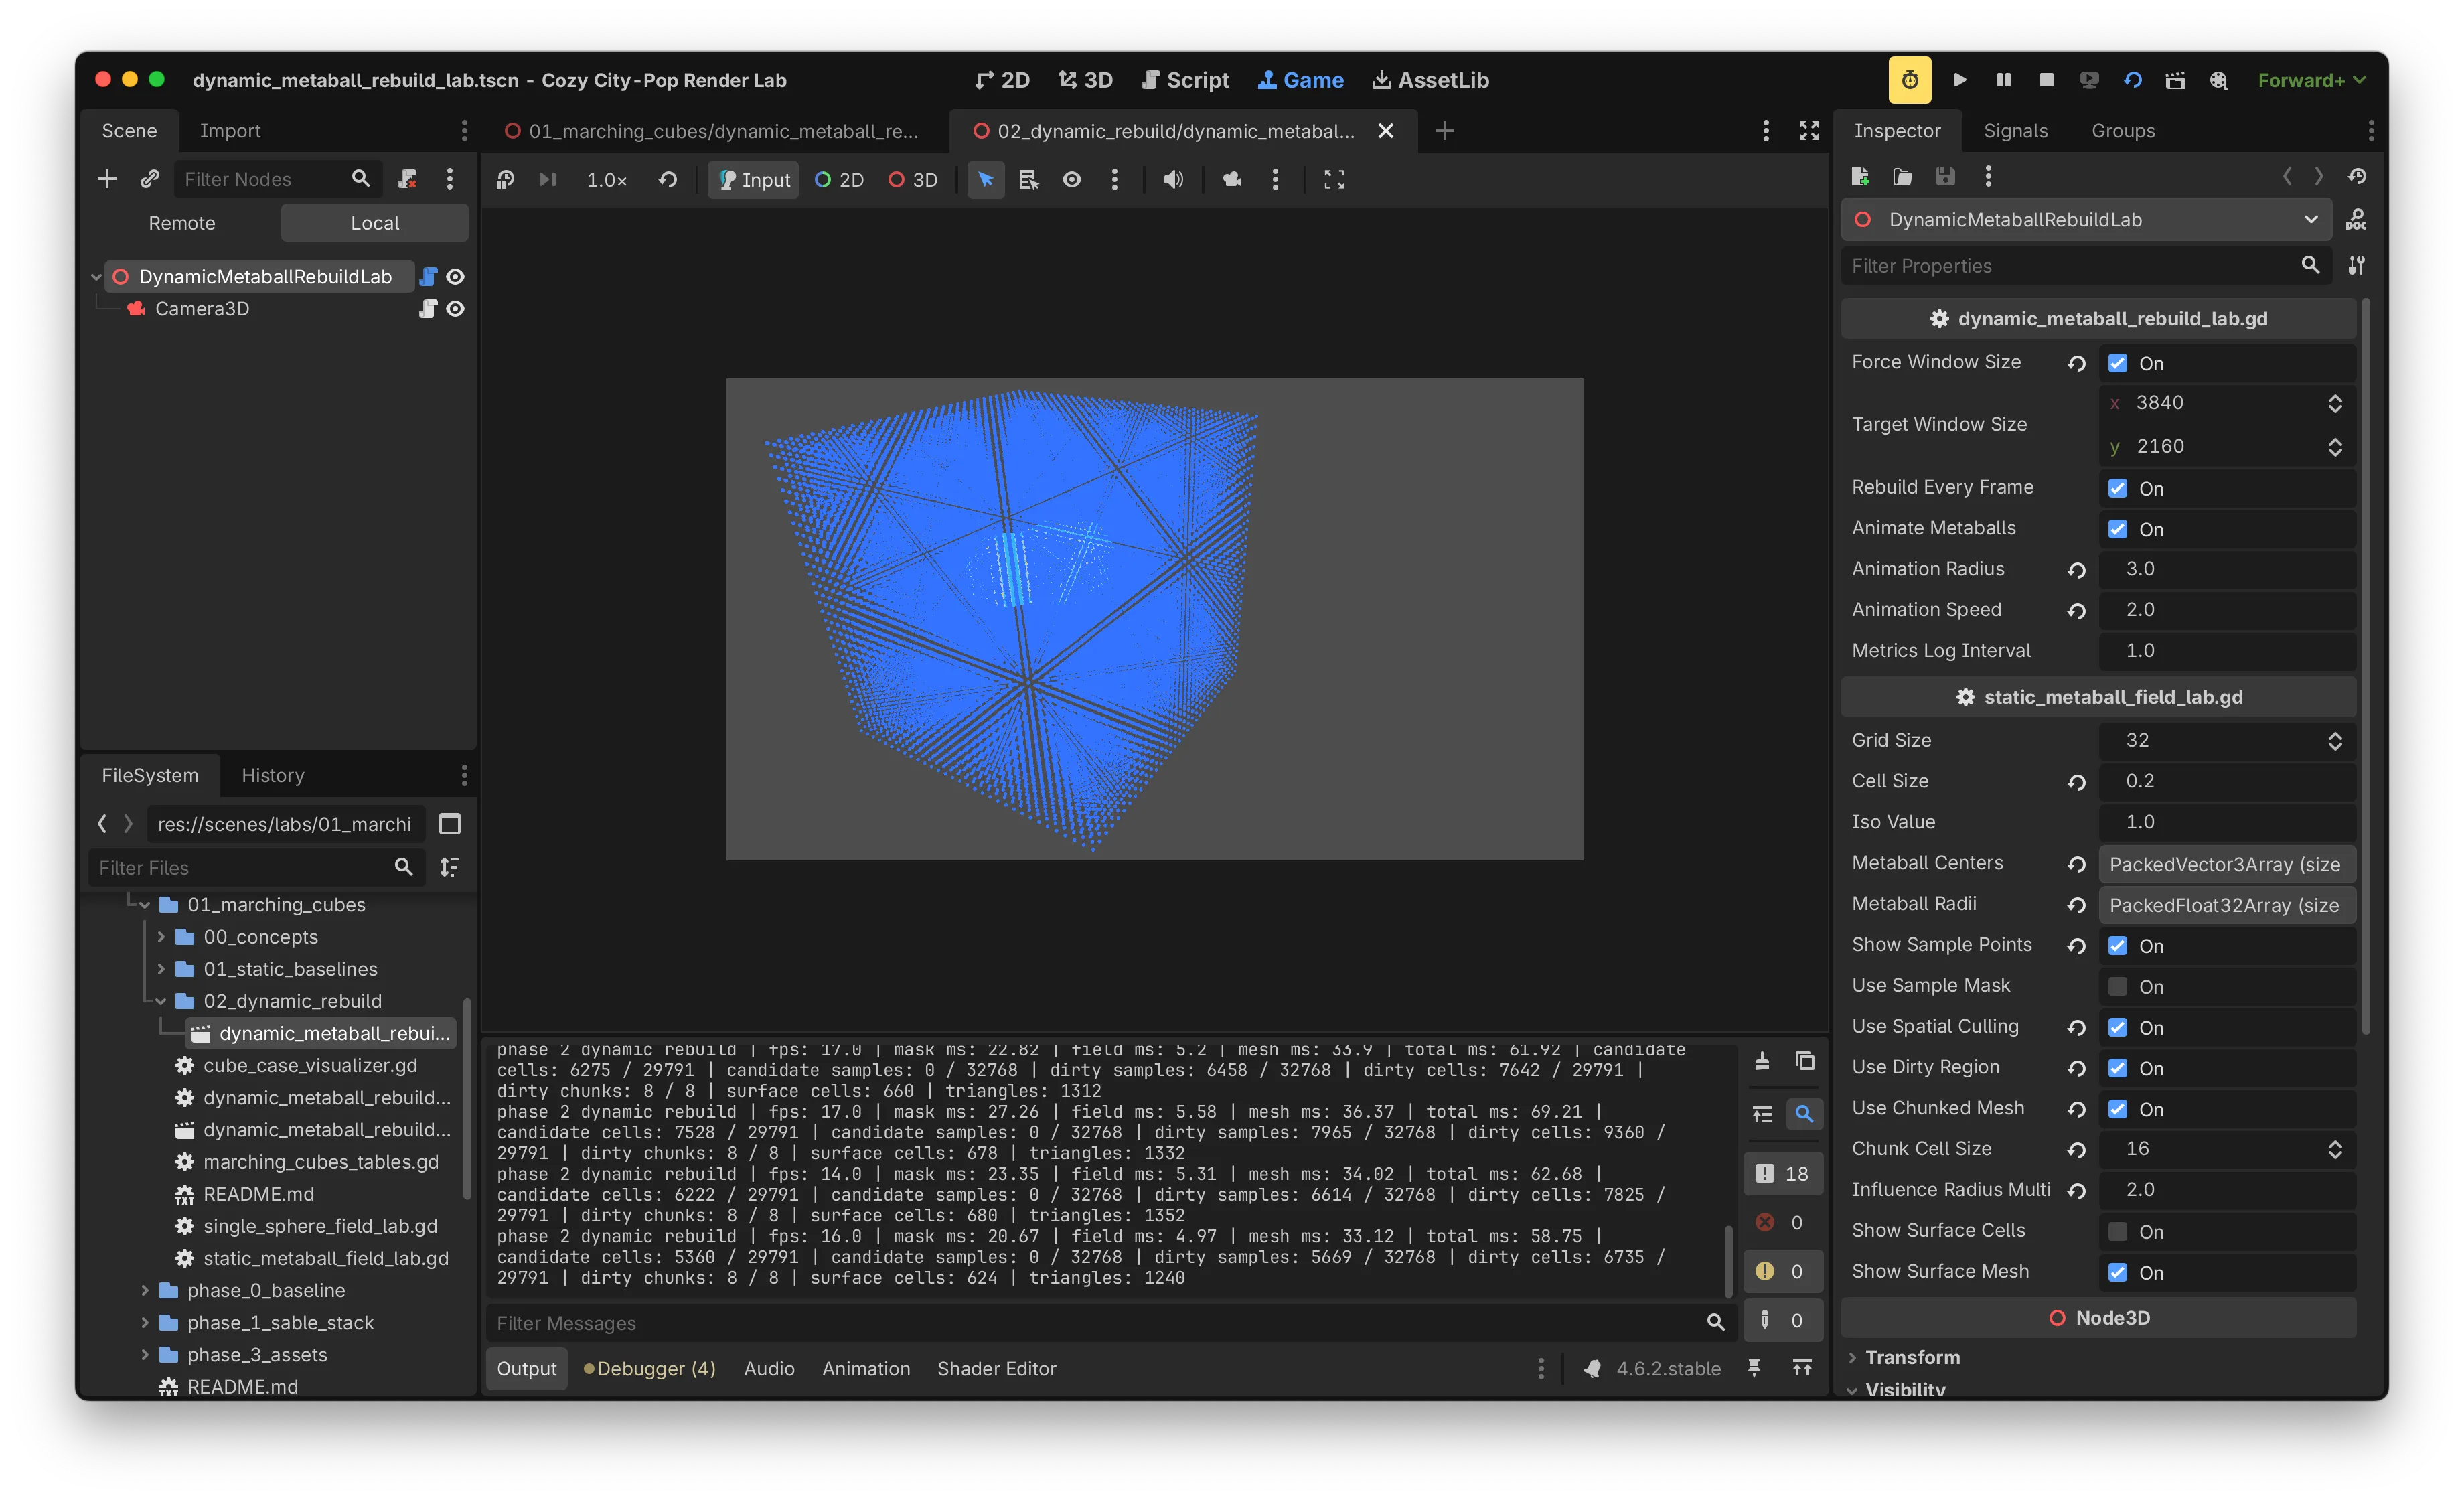The height and width of the screenshot is (1500, 2464).
Task: Toggle the list select mode icon
Action: [1028, 180]
